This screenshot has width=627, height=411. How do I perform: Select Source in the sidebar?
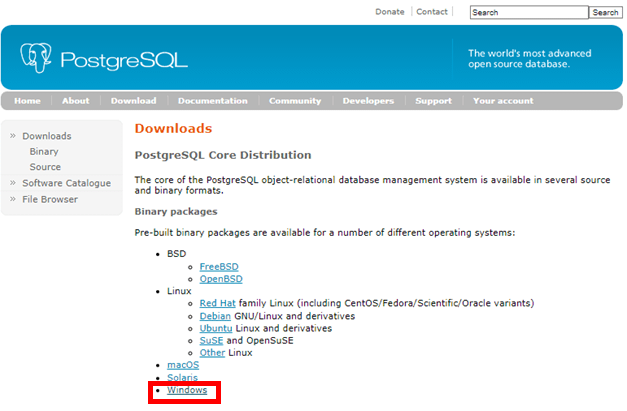point(45,167)
